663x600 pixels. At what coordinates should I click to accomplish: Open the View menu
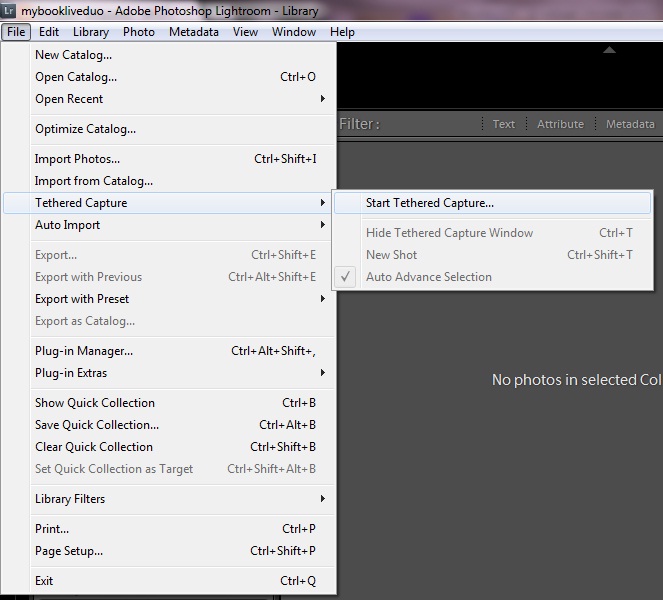click(x=245, y=32)
